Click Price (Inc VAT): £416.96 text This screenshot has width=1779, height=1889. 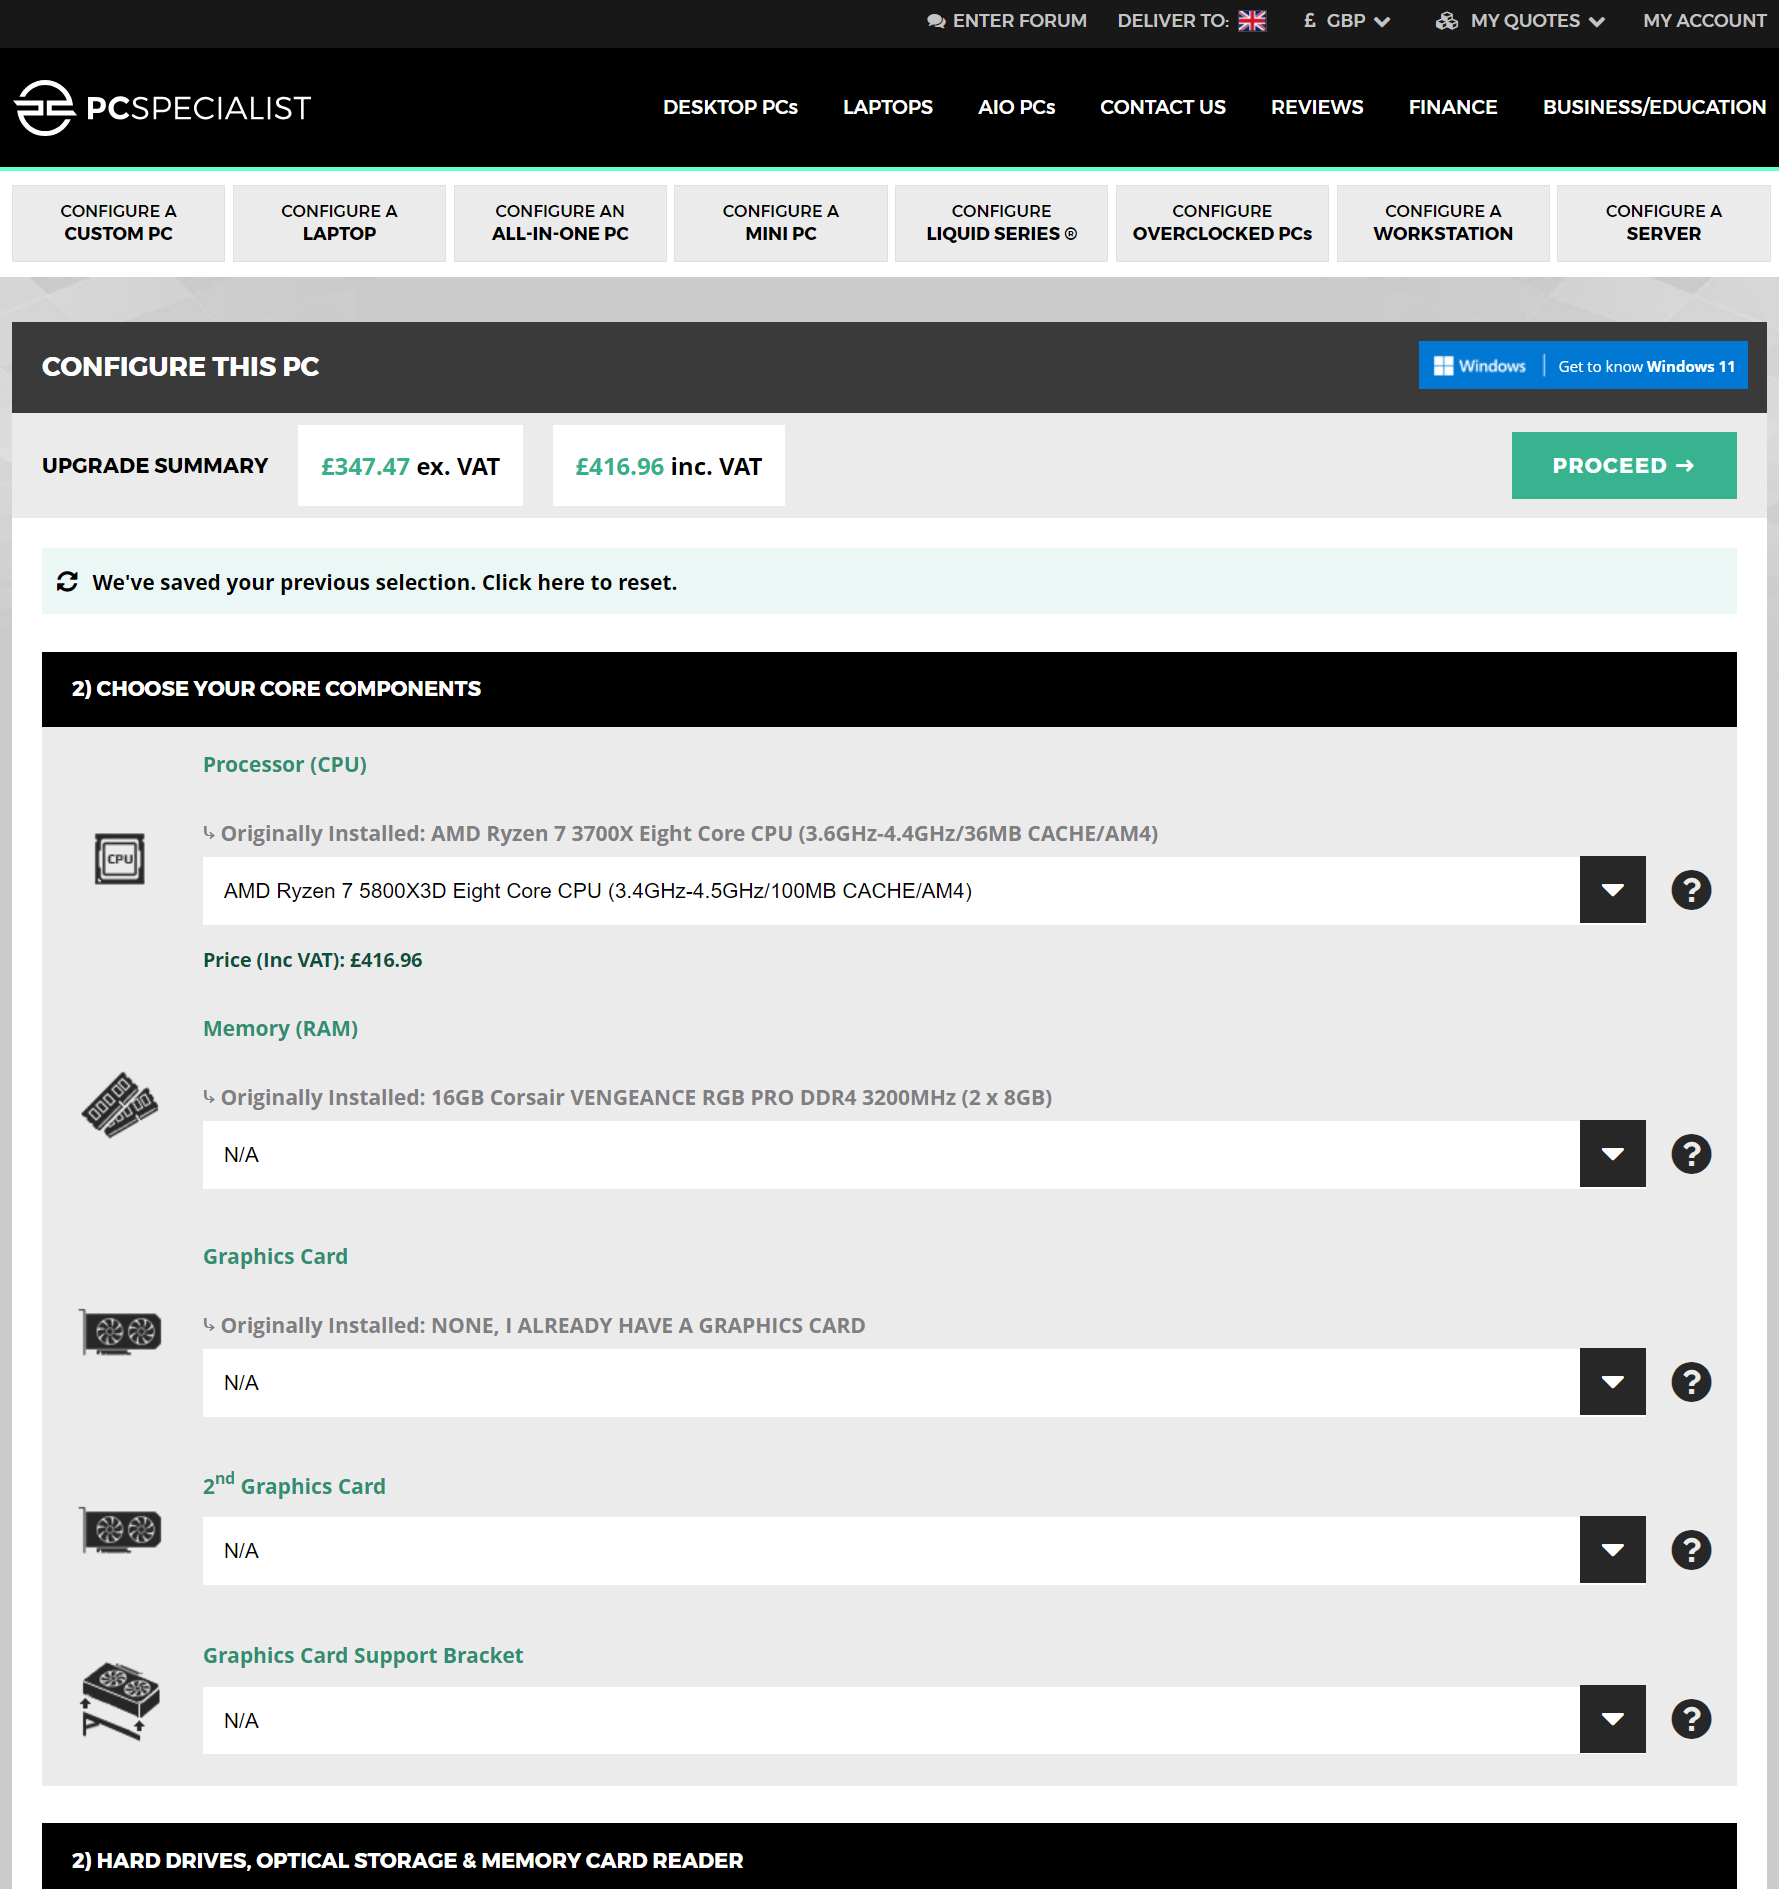[x=312, y=960]
